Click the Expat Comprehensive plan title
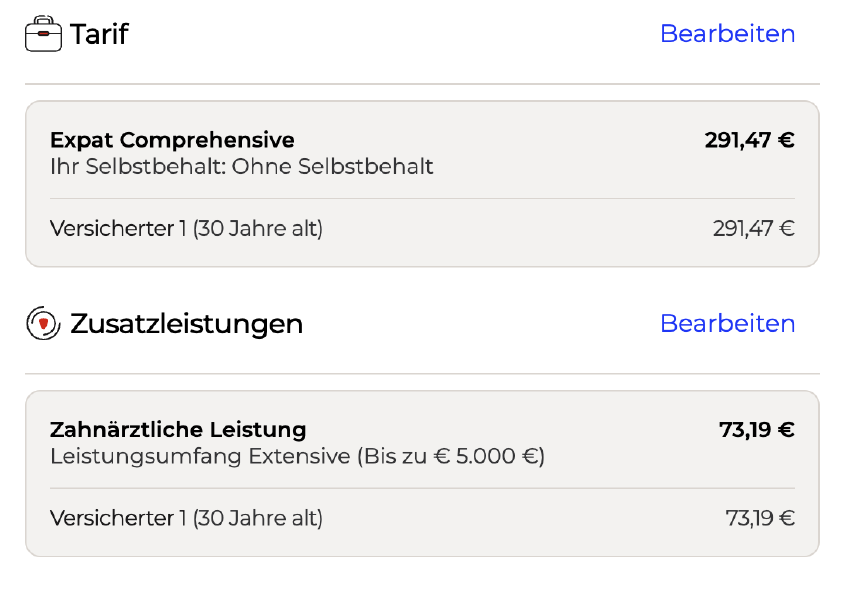846x590 pixels. [172, 140]
